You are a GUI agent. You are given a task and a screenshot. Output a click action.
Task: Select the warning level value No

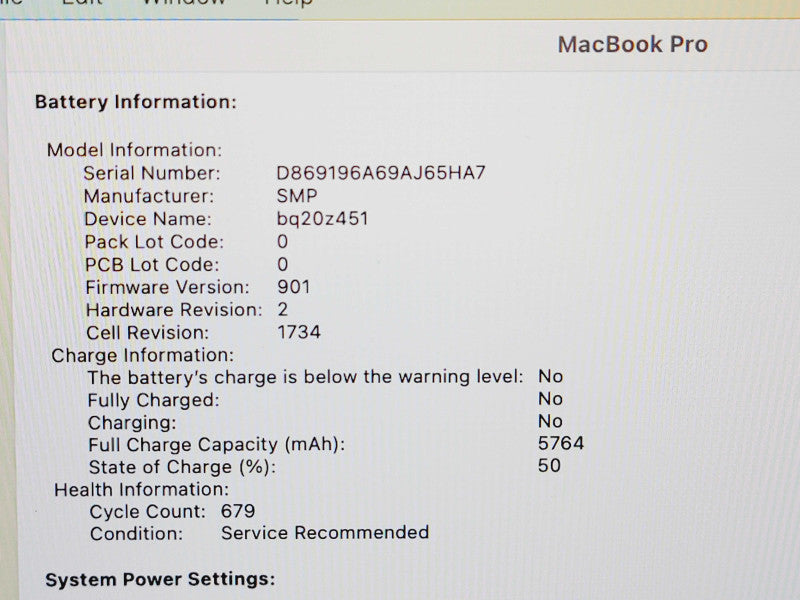(x=551, y=377)
